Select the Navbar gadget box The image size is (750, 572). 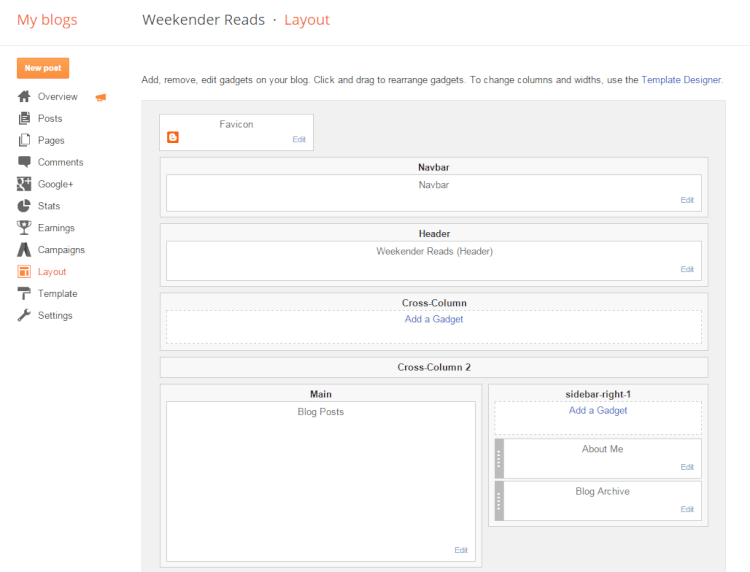click(434, 193)
